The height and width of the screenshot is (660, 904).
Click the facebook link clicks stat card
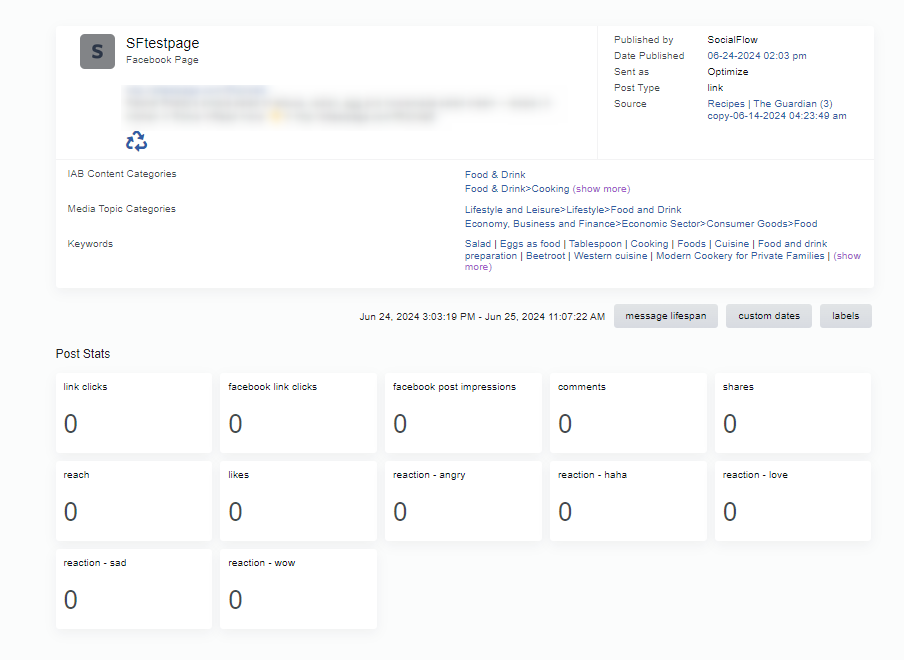pyautogui.click(x=298, y=413)
